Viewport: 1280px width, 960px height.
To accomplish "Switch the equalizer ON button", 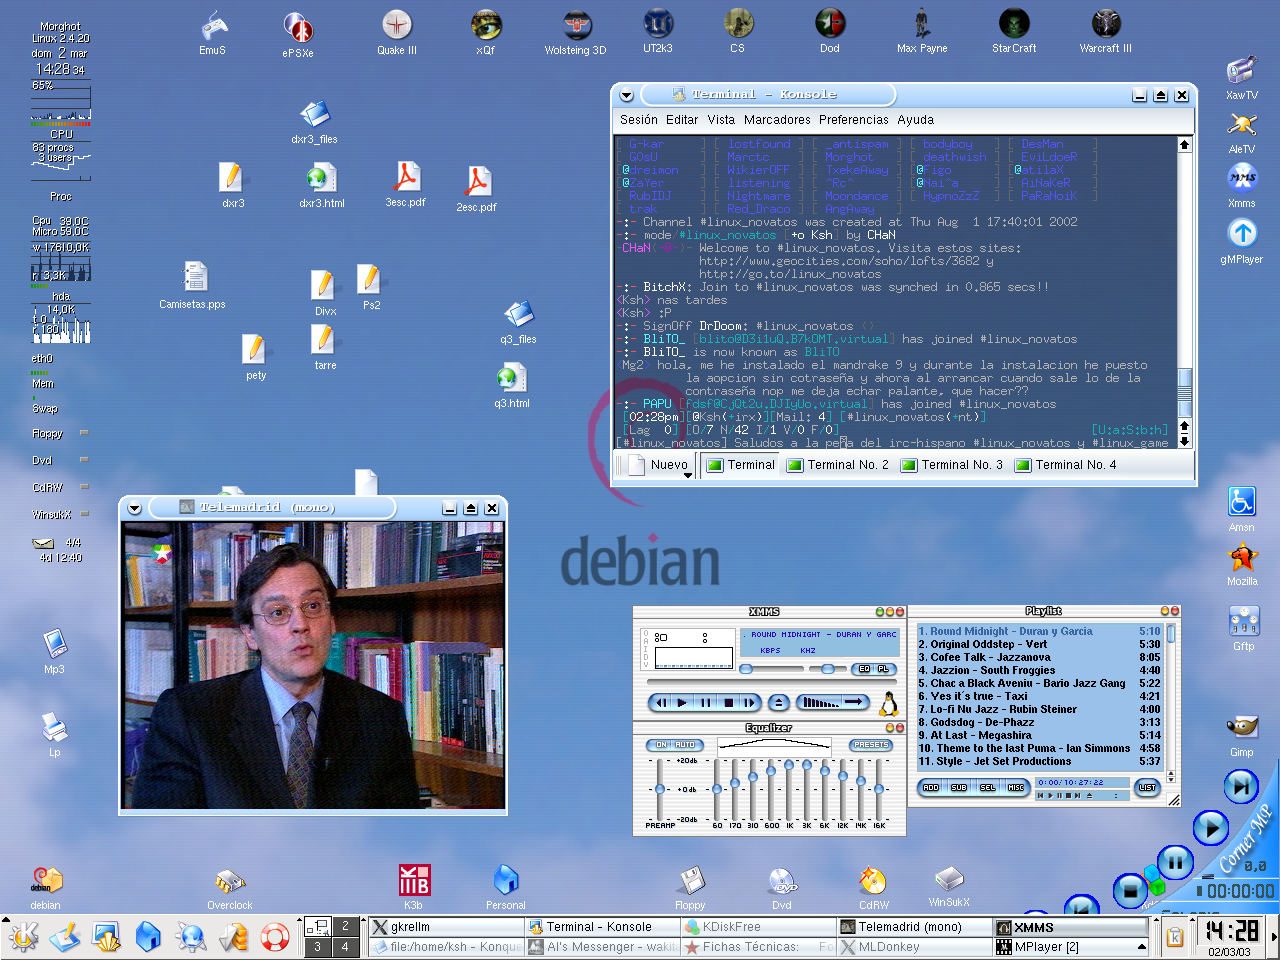I will pos(660,745).
